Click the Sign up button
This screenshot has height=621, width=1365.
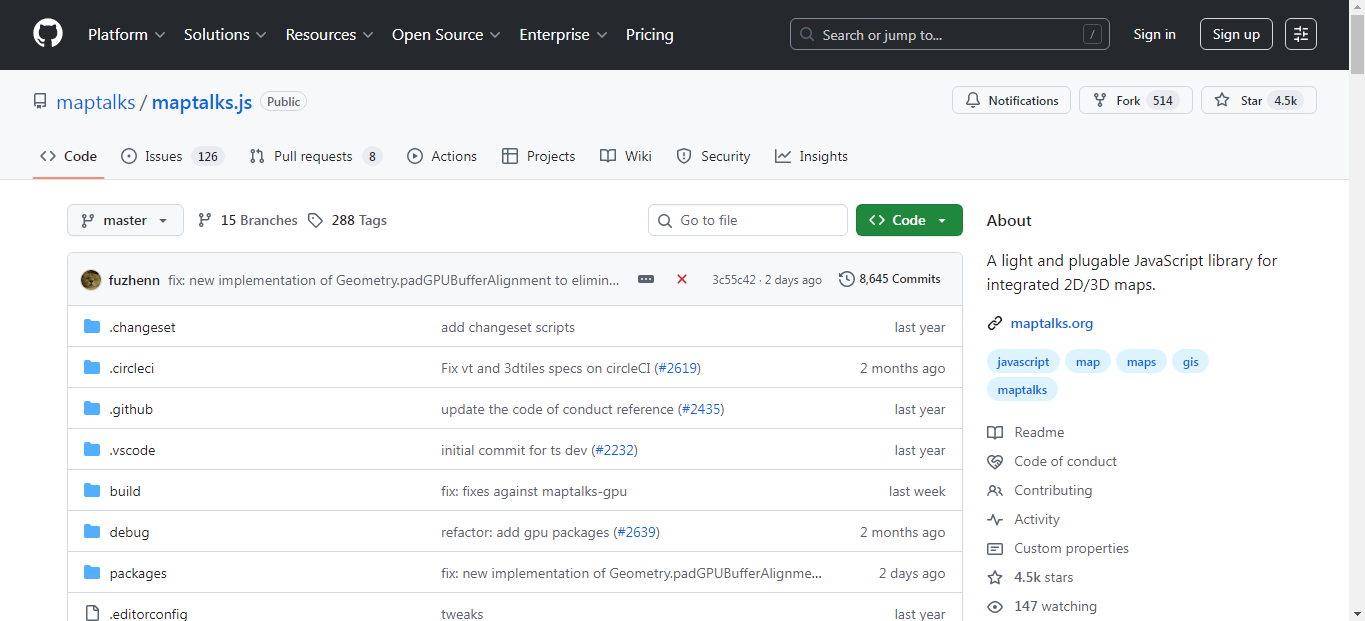click(x=1236, y=34)
